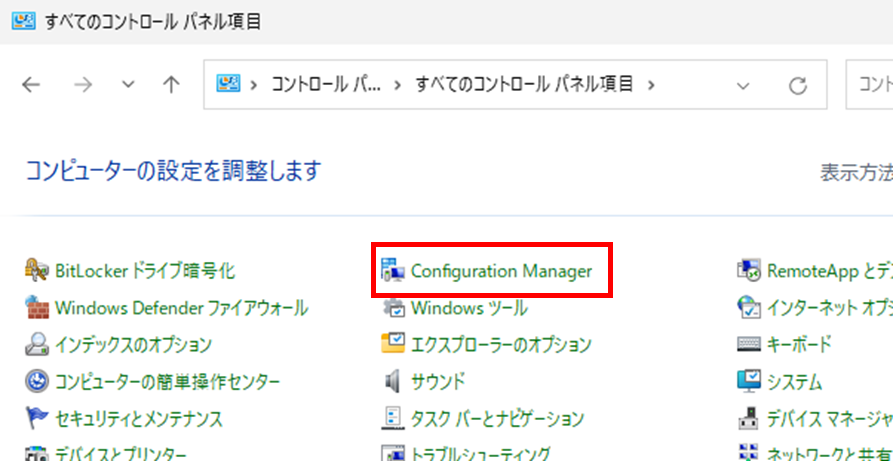This screenshot has width=893, height=461.
Task: Click the セキュリティとメンテナンス flag icon
Action: pos(38,419)
